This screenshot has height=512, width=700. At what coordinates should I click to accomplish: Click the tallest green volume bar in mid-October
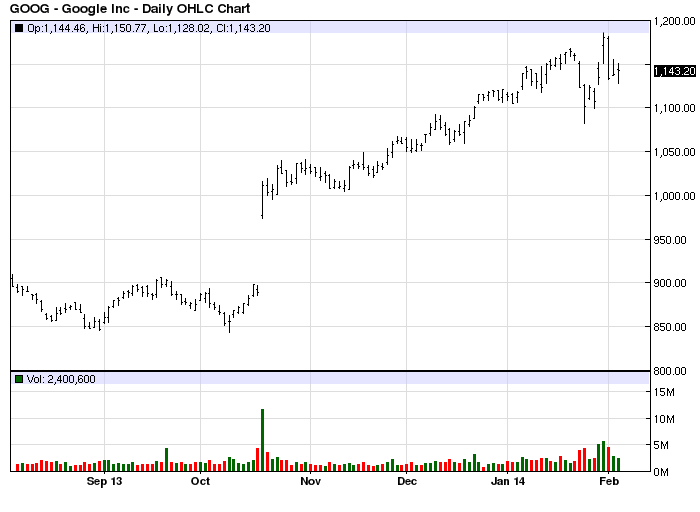262,440
